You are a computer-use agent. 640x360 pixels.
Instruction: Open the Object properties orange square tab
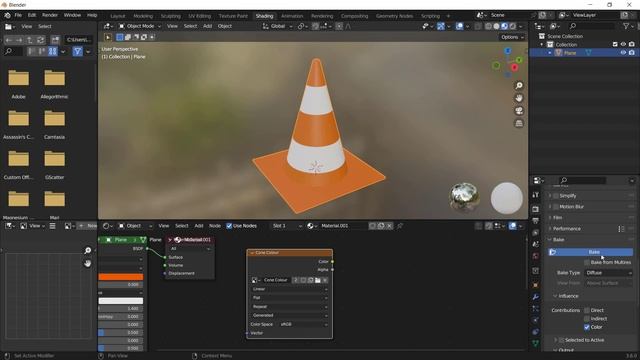tap(536, 285)
